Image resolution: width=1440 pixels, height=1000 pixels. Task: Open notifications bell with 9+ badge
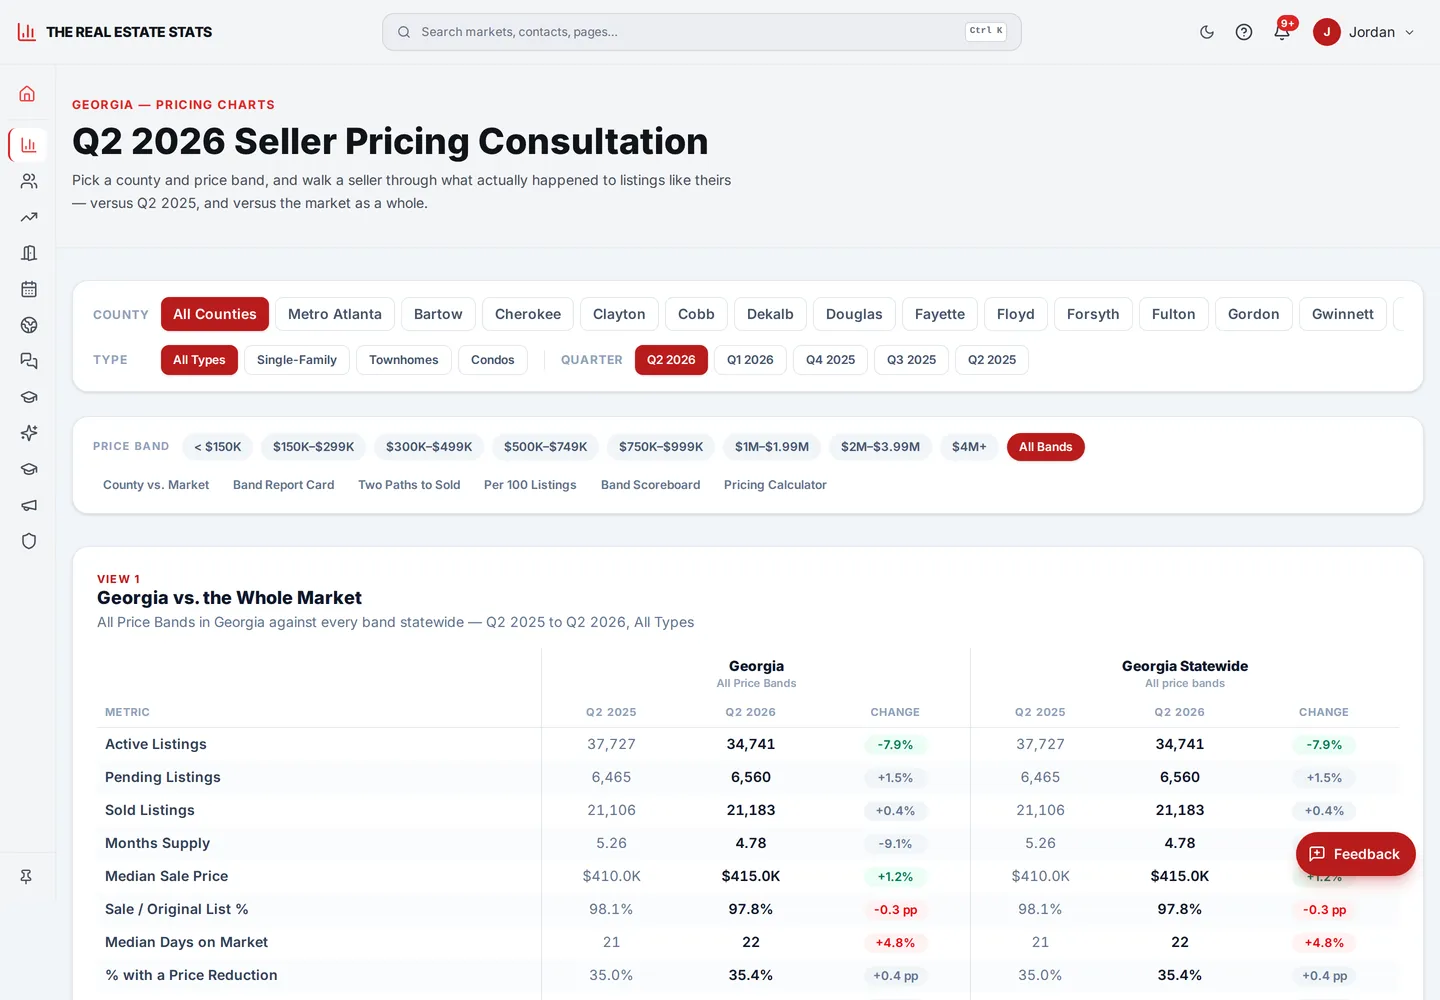(x=1282, y=32)
